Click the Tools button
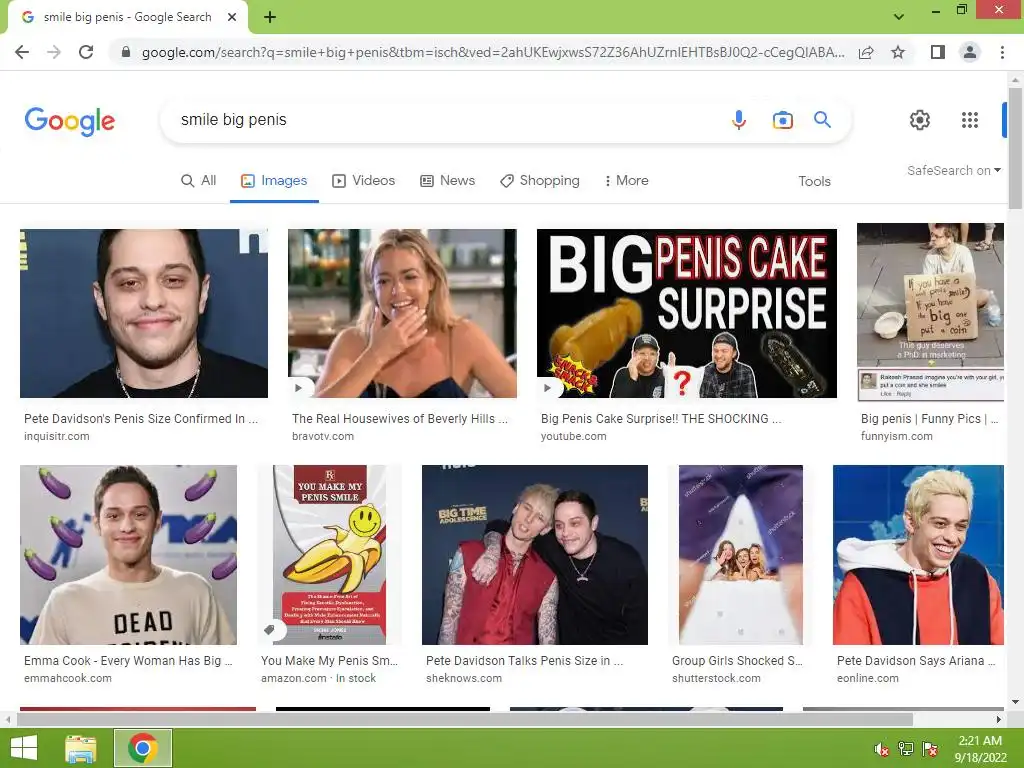1024x768 pixels. pyautogui.click(x=814, y=182)
